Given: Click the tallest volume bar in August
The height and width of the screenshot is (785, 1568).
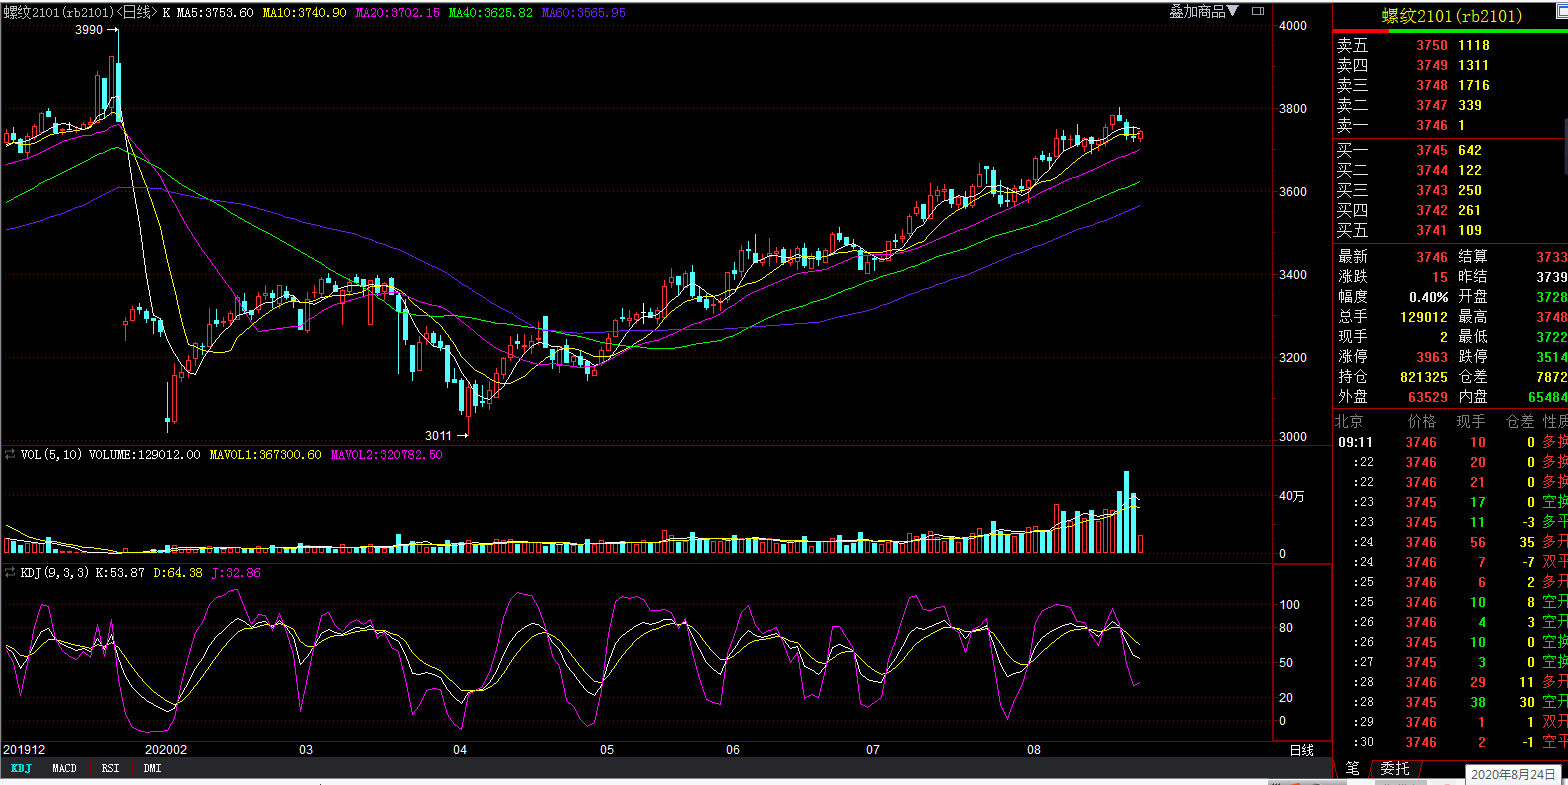Looking at the screenshot, I should (x=1127, y=512).
